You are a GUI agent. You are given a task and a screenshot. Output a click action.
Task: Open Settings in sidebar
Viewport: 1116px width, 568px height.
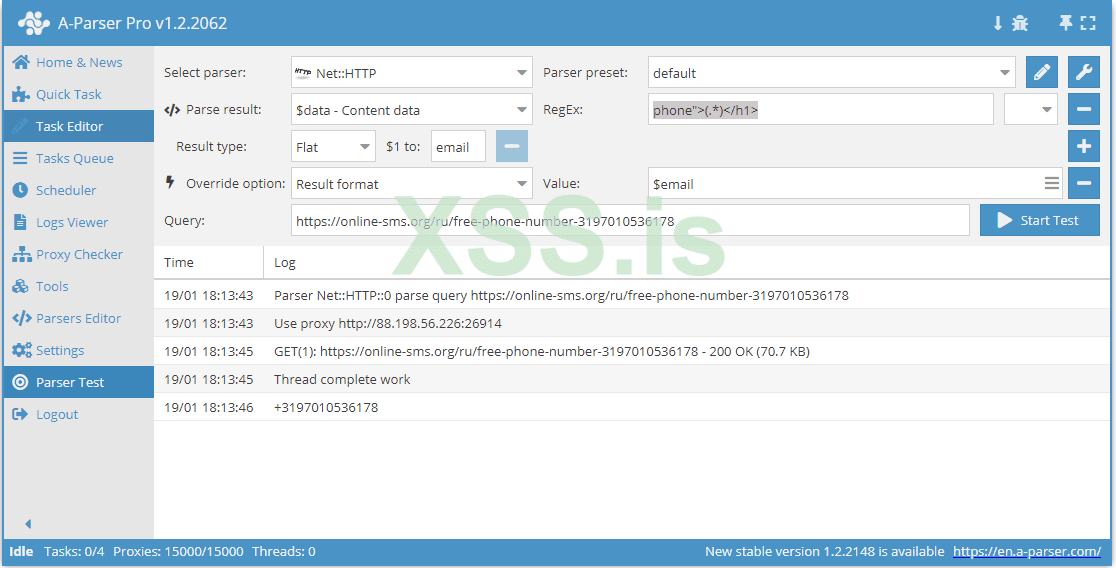coord(78,351)
